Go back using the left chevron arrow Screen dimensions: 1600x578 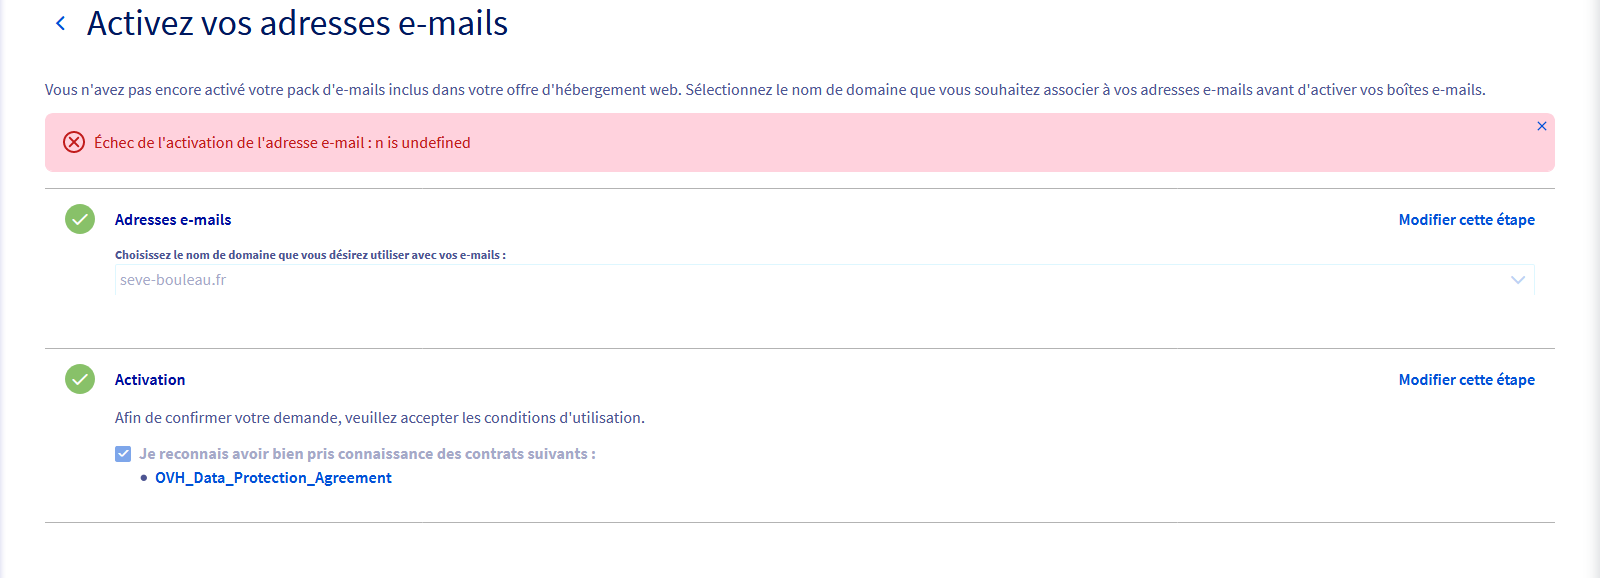[x=61, y=23]
